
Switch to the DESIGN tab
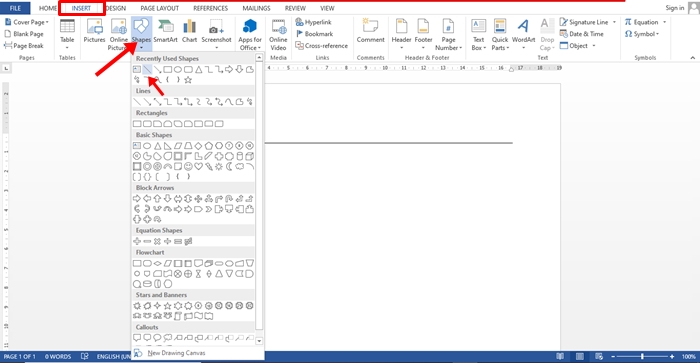tap(116, 8)
